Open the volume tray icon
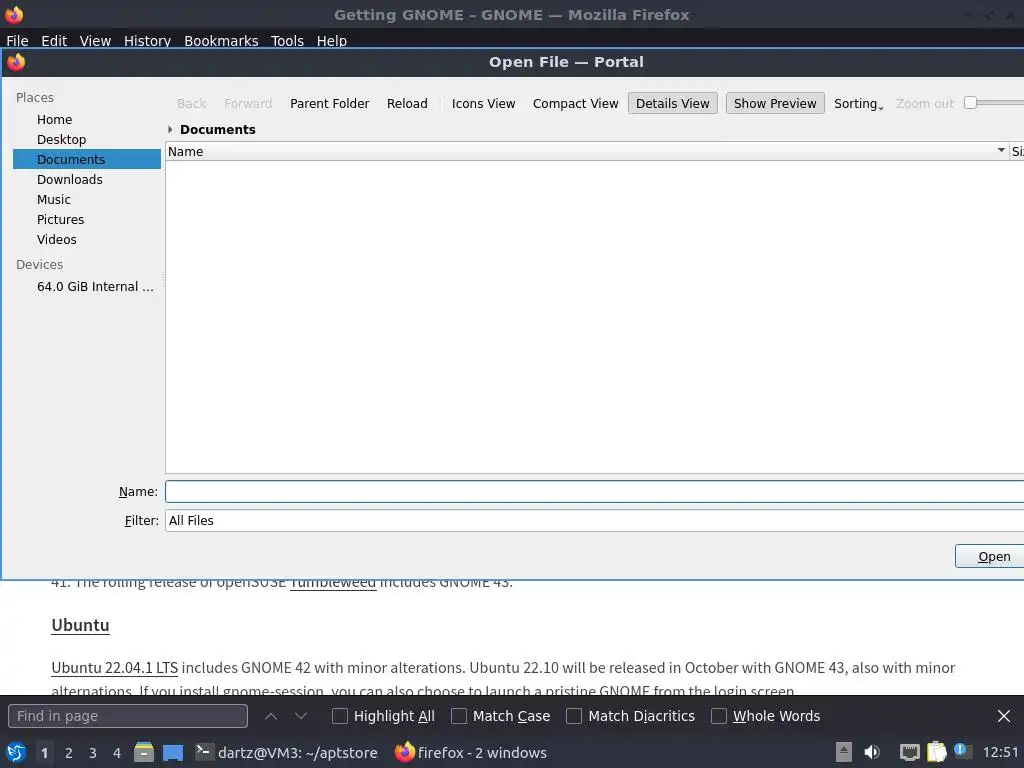 tap(872, 752)
